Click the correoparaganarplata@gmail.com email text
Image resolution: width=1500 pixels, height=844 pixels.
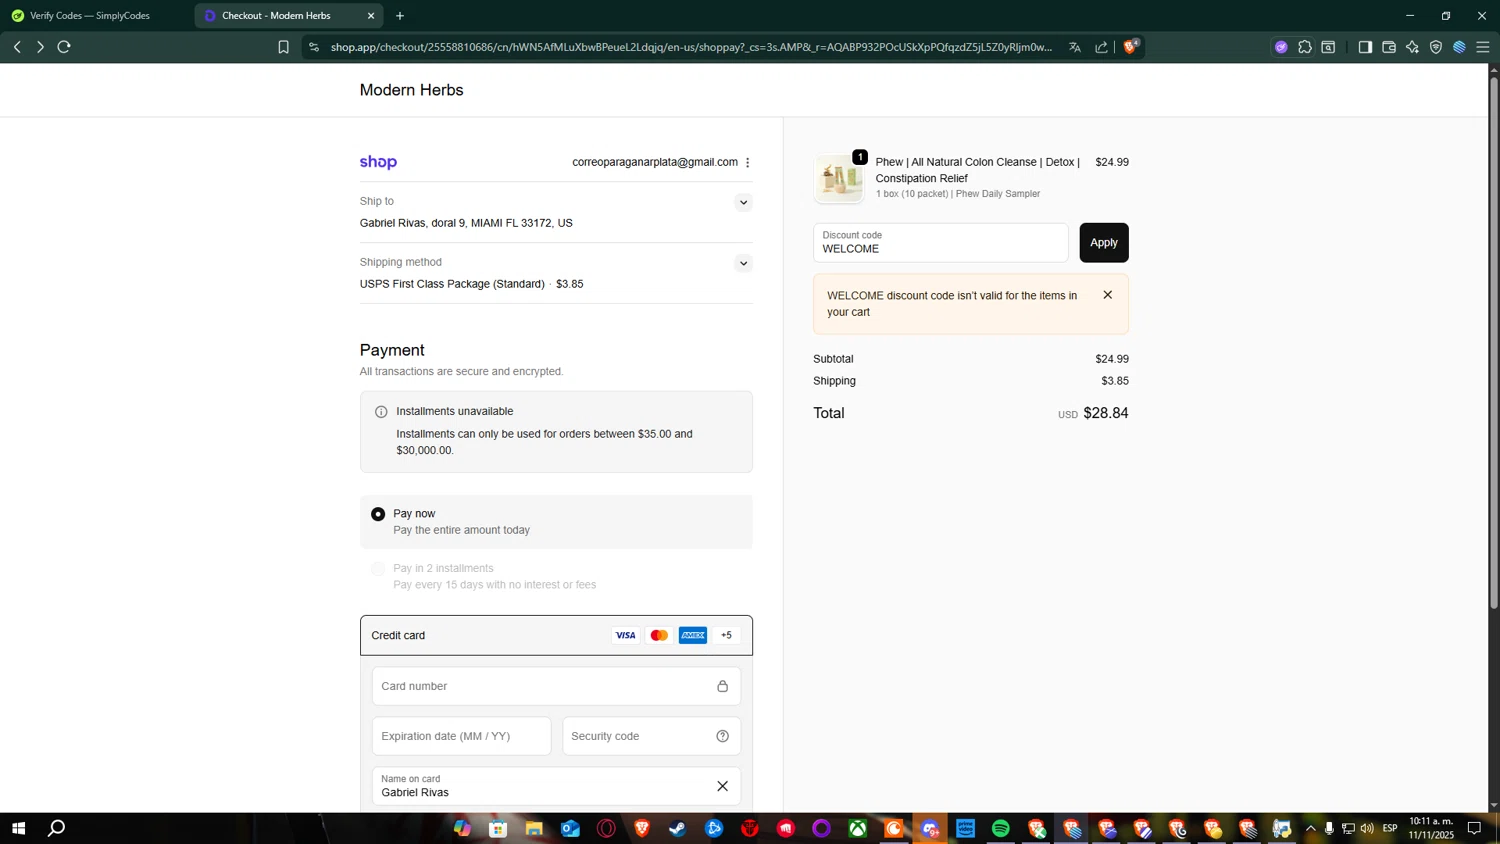click(655, 162)
